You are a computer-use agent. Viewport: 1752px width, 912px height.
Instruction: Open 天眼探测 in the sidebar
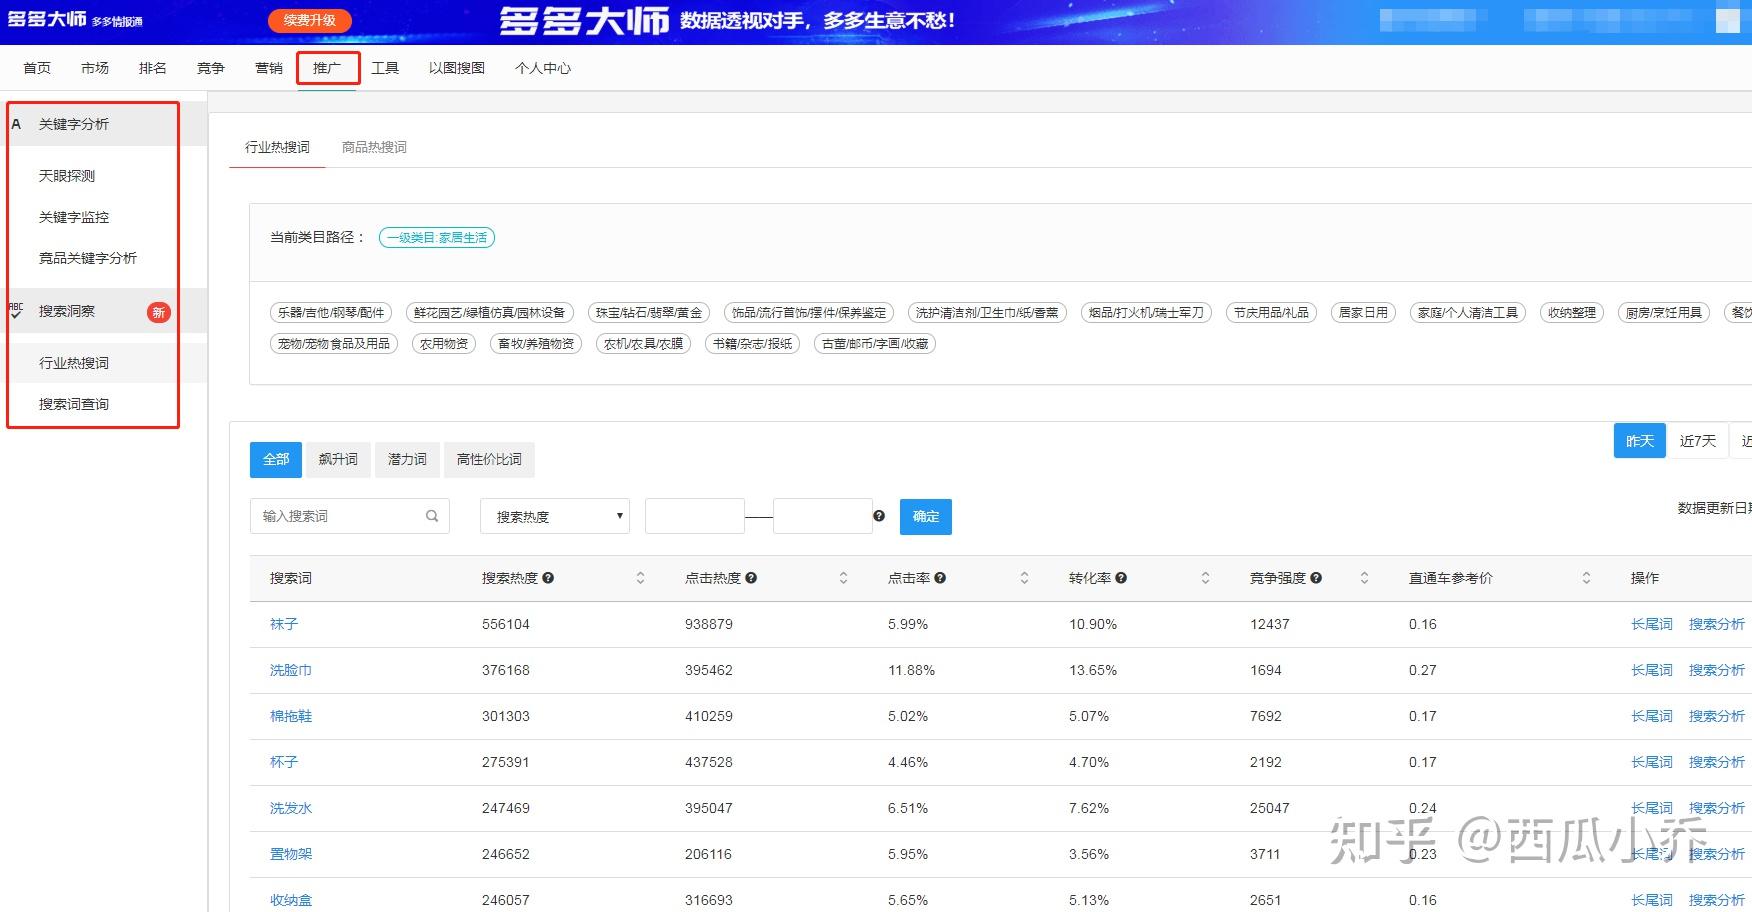pyautogui.click(x=67, y=176)
